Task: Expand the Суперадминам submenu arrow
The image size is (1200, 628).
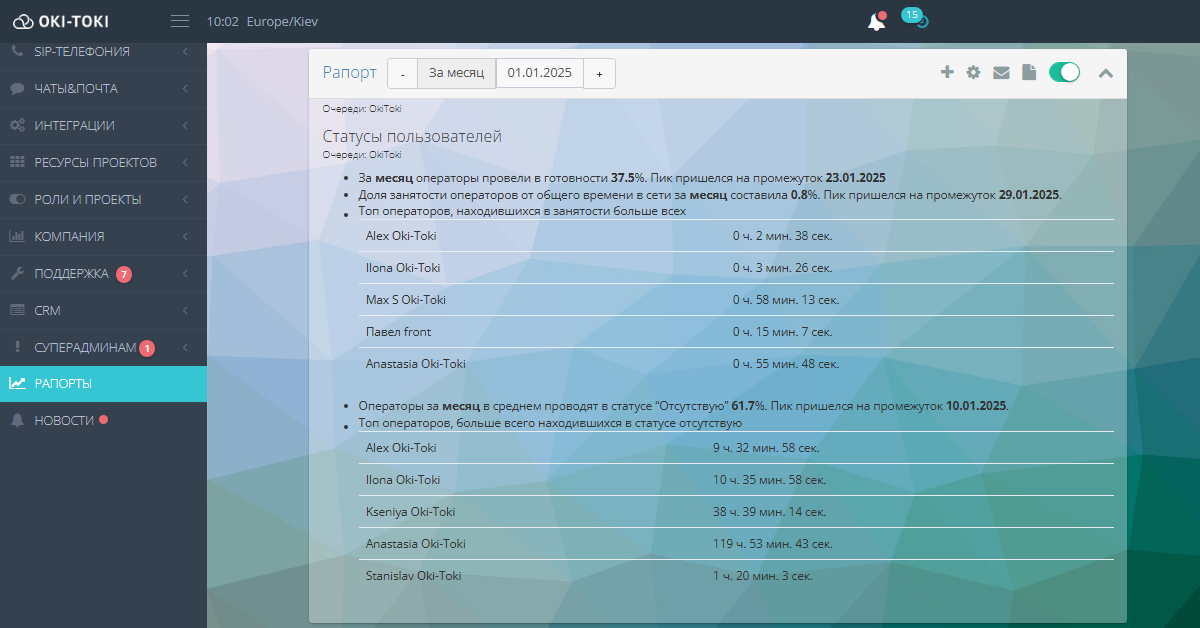Action: coord(186,347)
